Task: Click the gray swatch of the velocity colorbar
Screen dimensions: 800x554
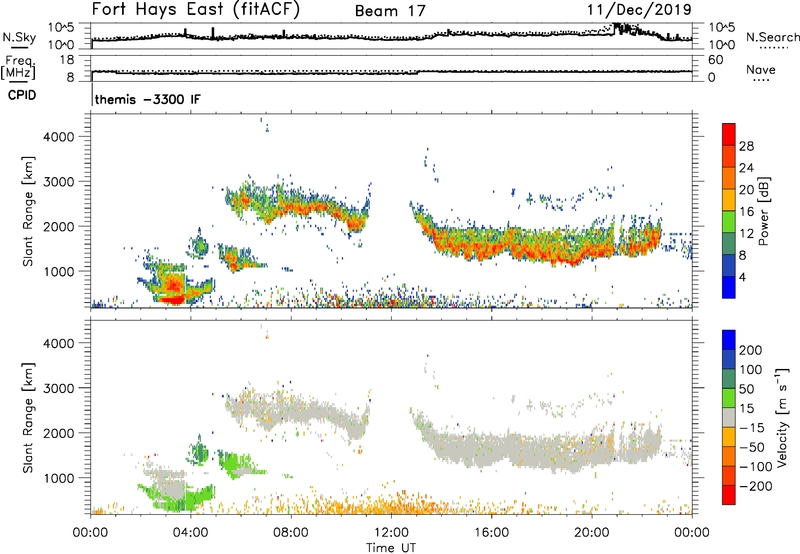Action: pos(729,418)
